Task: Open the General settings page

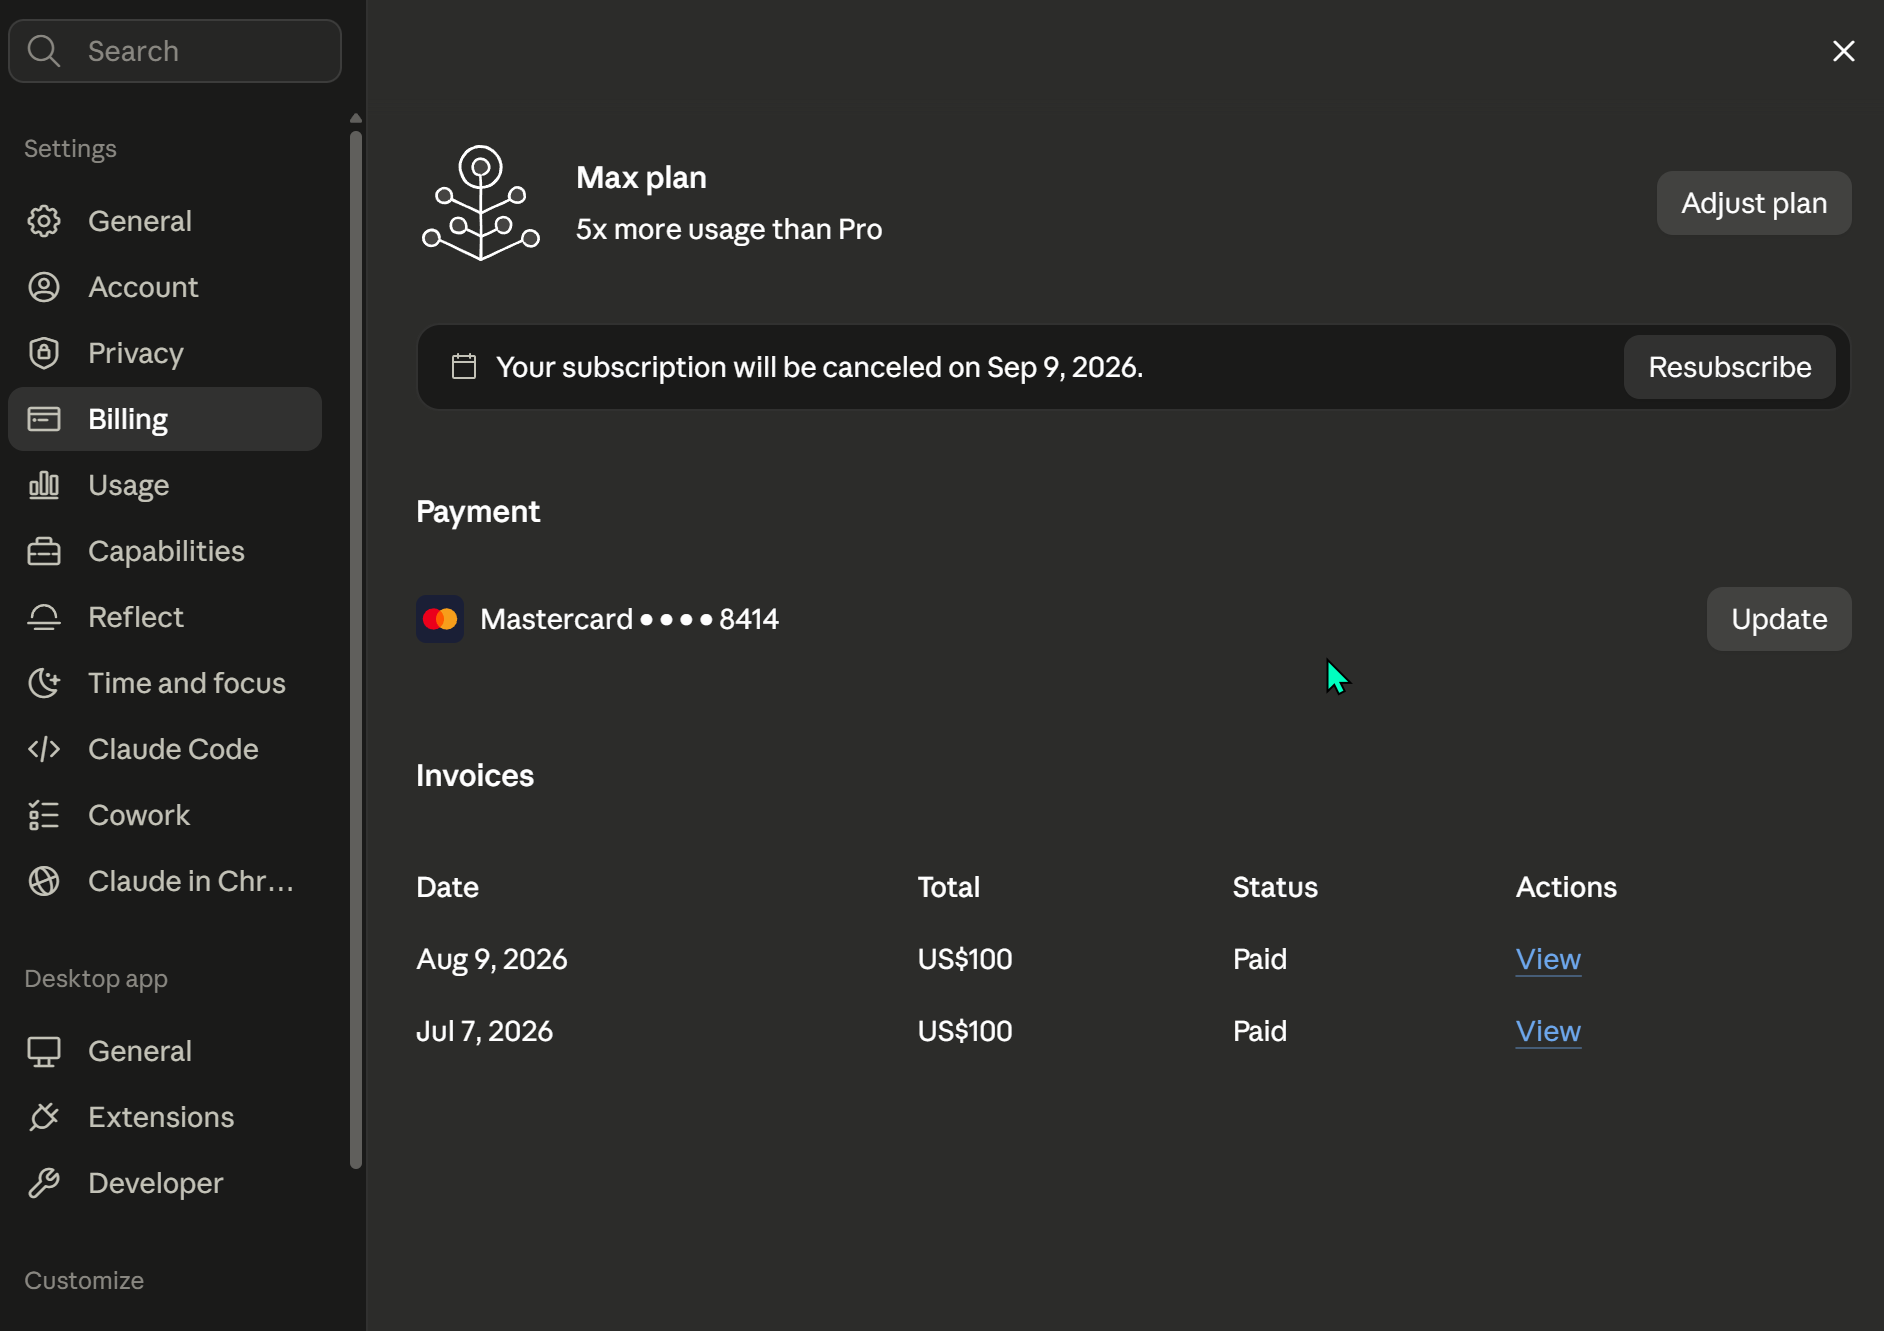Action: coord(165,221)
